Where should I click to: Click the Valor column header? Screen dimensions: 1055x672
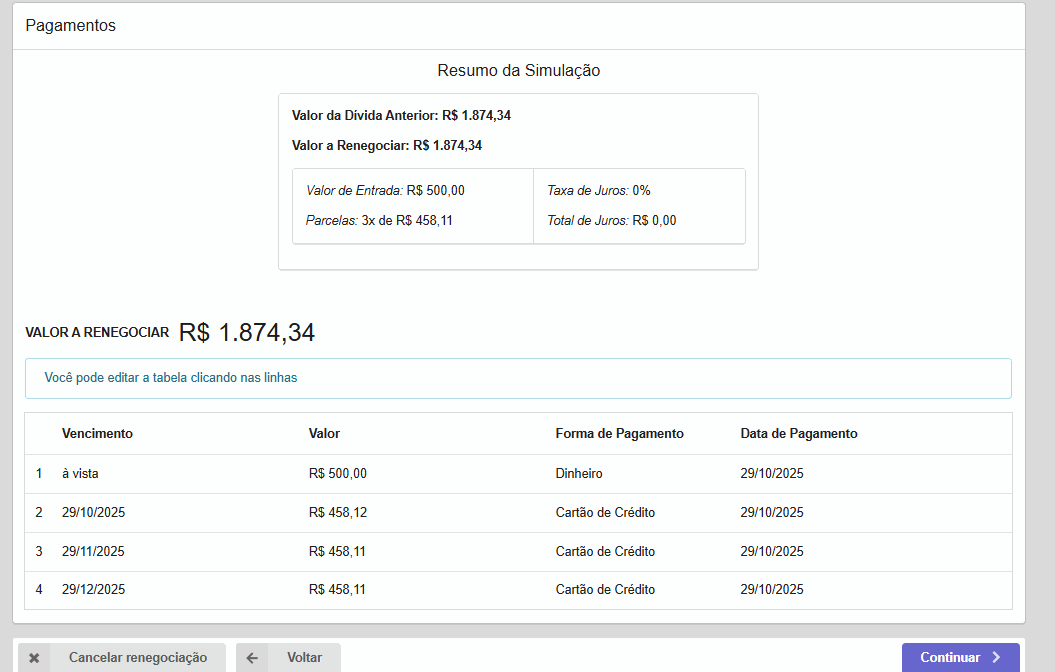(x=324, y=434)
